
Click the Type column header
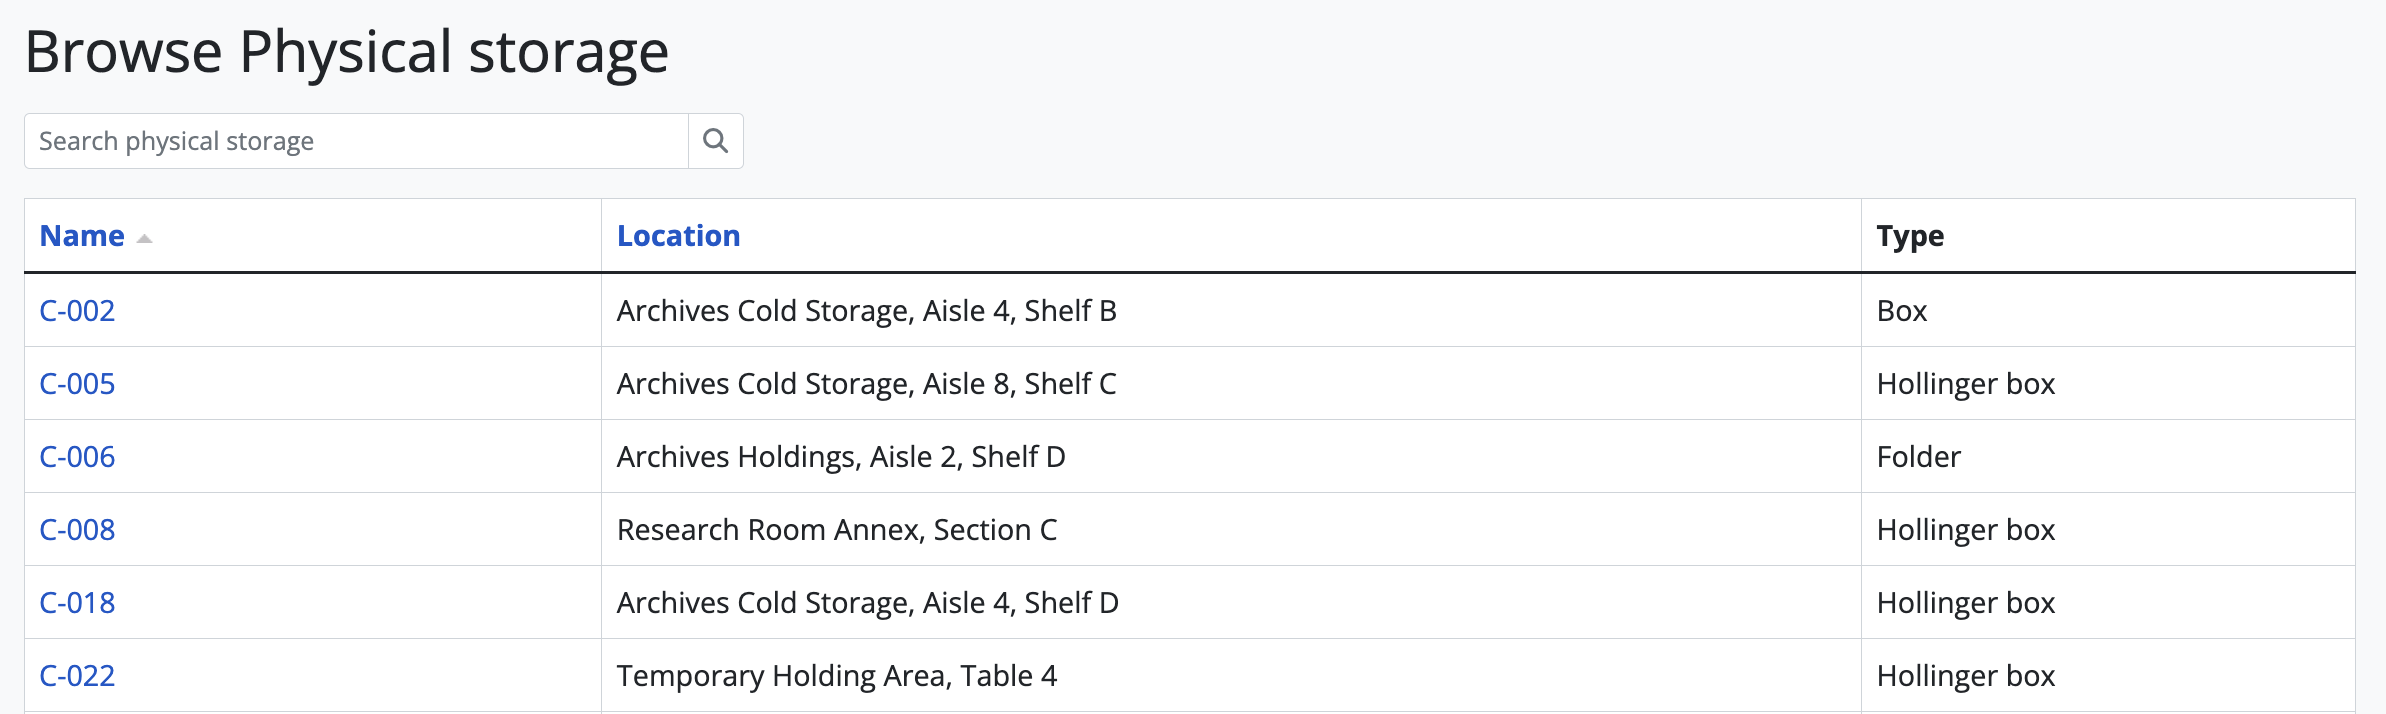tap(1910, 236)
